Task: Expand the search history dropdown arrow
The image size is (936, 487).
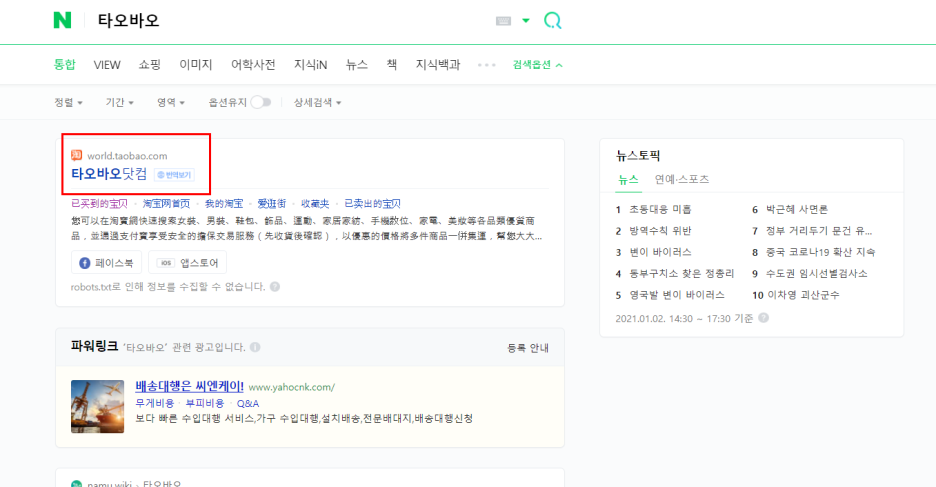Action: 526,20
